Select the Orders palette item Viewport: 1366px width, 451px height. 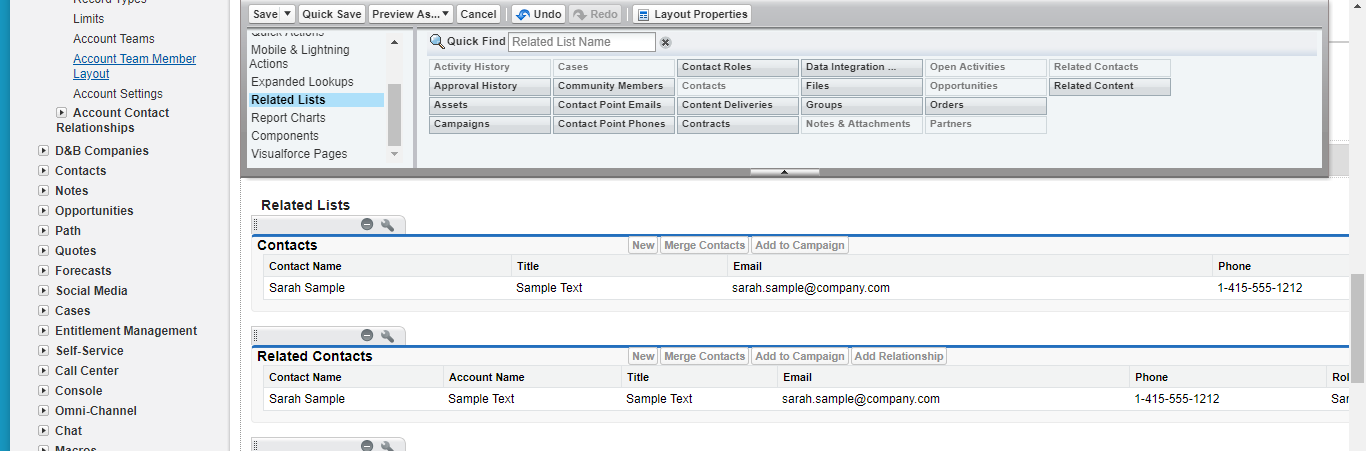pyautogui.click(x=986, y=105)
